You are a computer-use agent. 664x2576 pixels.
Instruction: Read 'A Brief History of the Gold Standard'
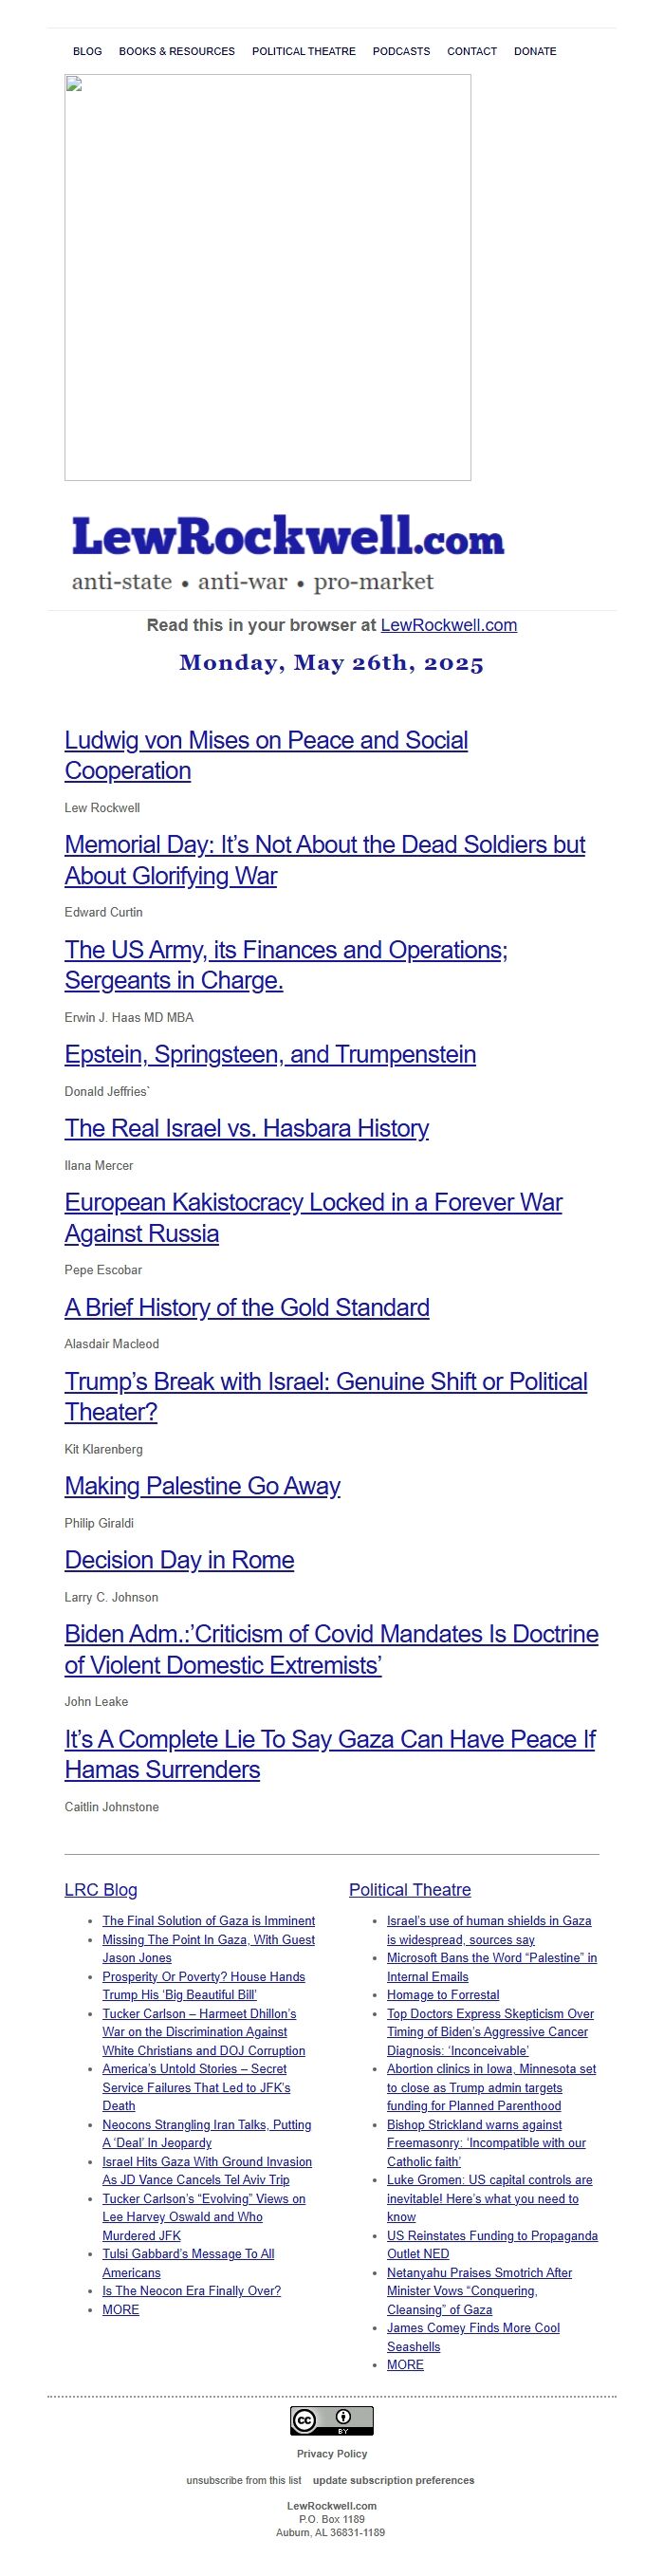247,1307
